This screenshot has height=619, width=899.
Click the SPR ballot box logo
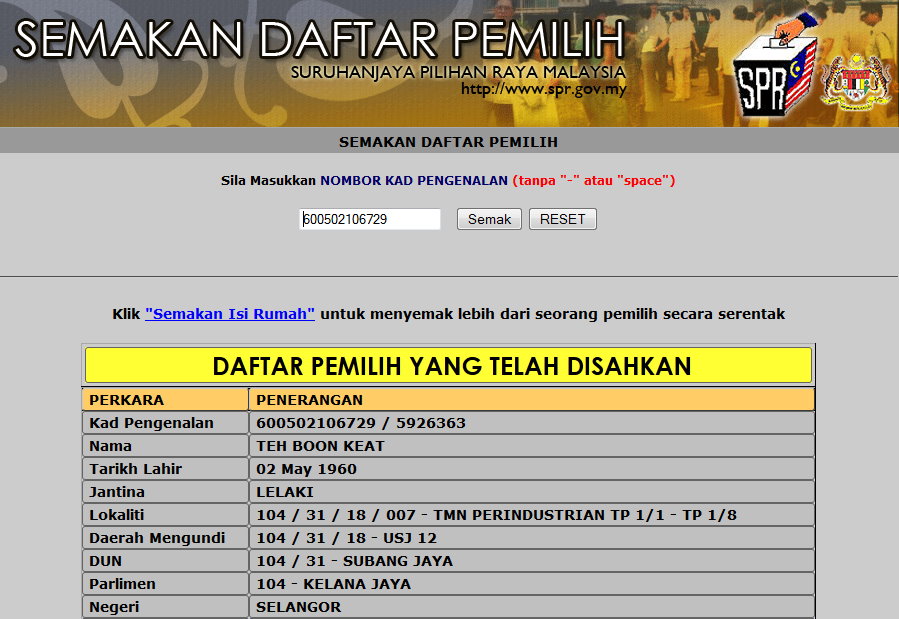pos(775,66)
